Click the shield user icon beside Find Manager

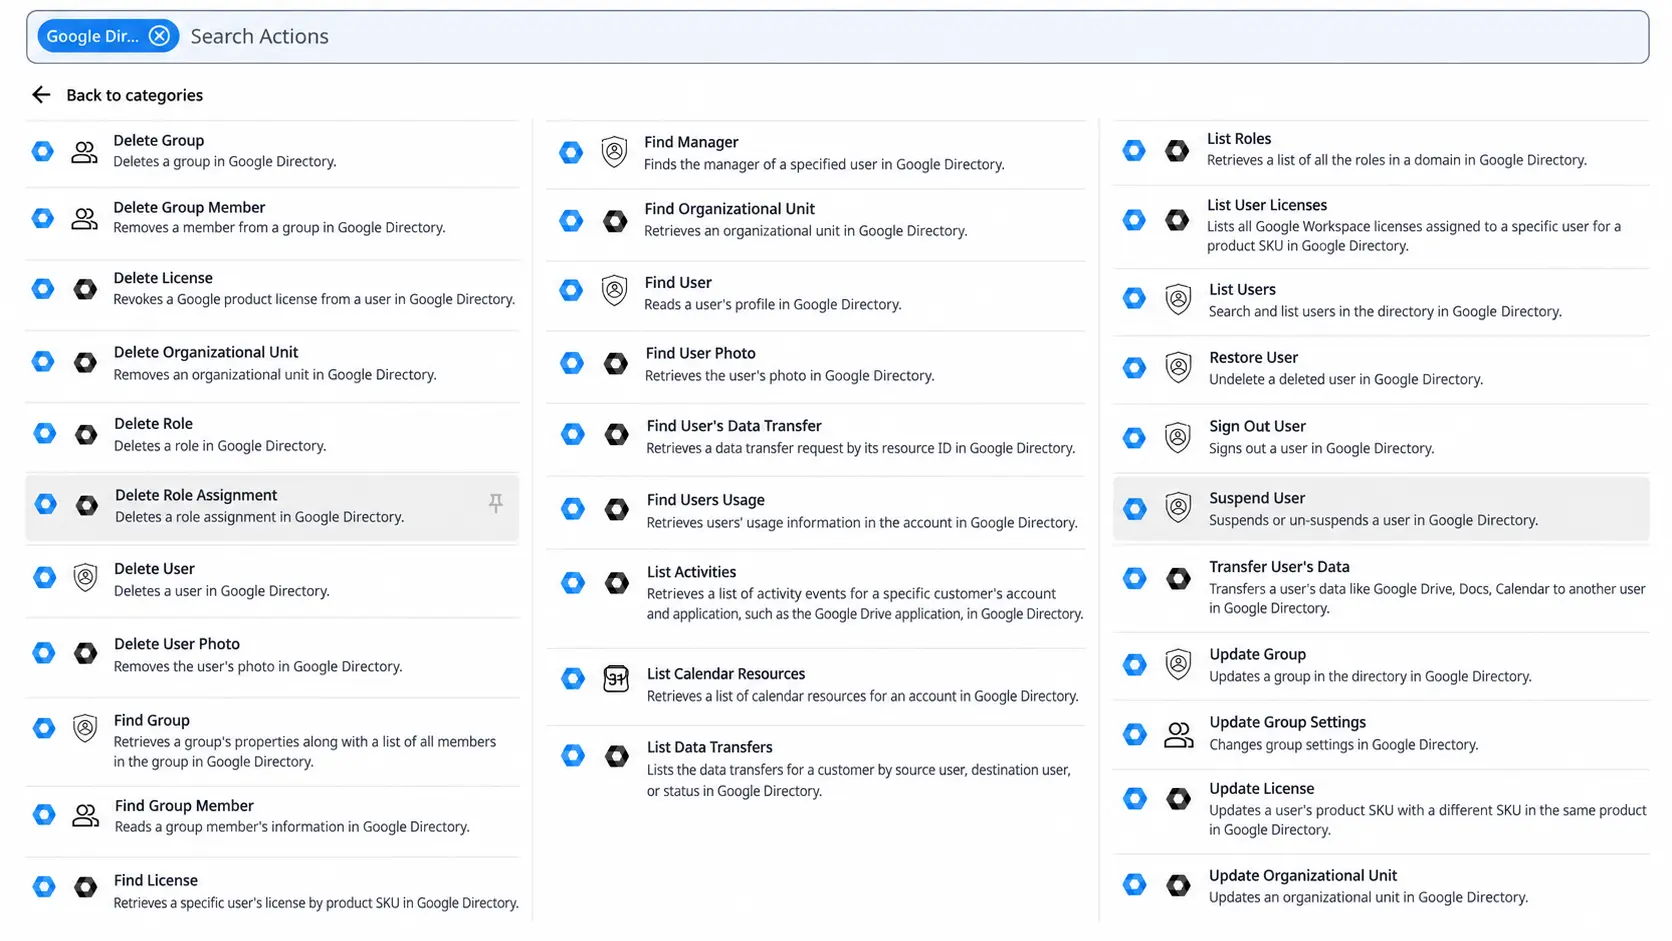[x=614, y=152]
